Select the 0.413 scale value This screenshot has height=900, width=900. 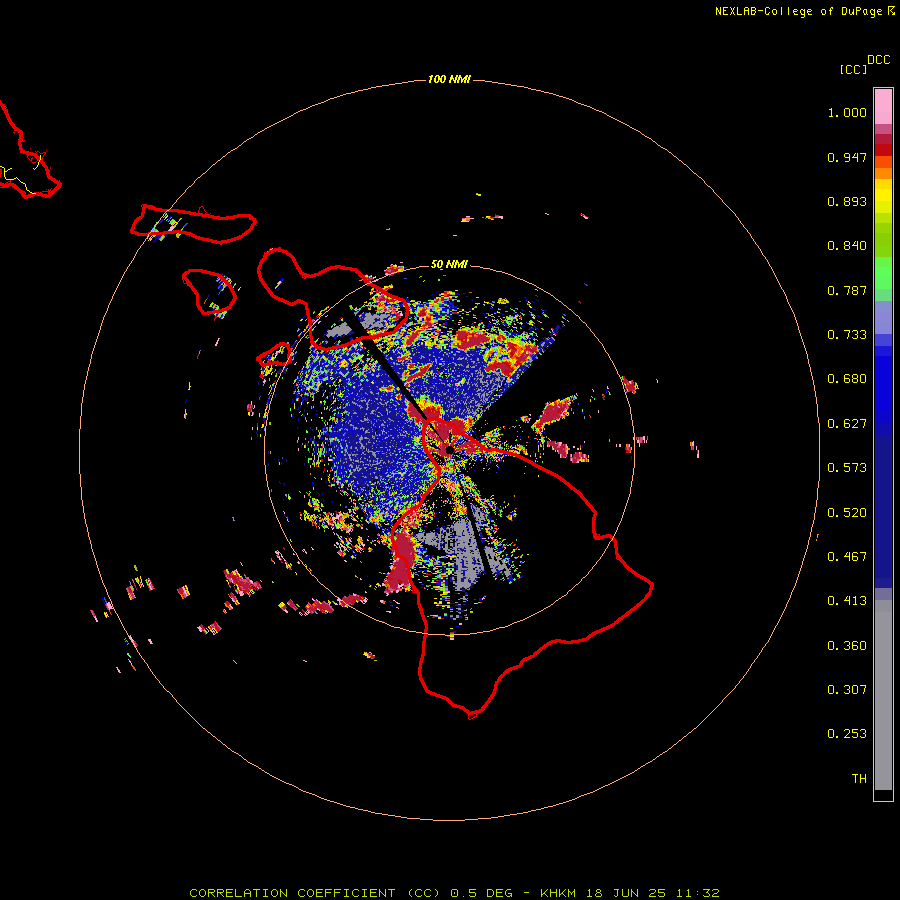pos(847,601)
